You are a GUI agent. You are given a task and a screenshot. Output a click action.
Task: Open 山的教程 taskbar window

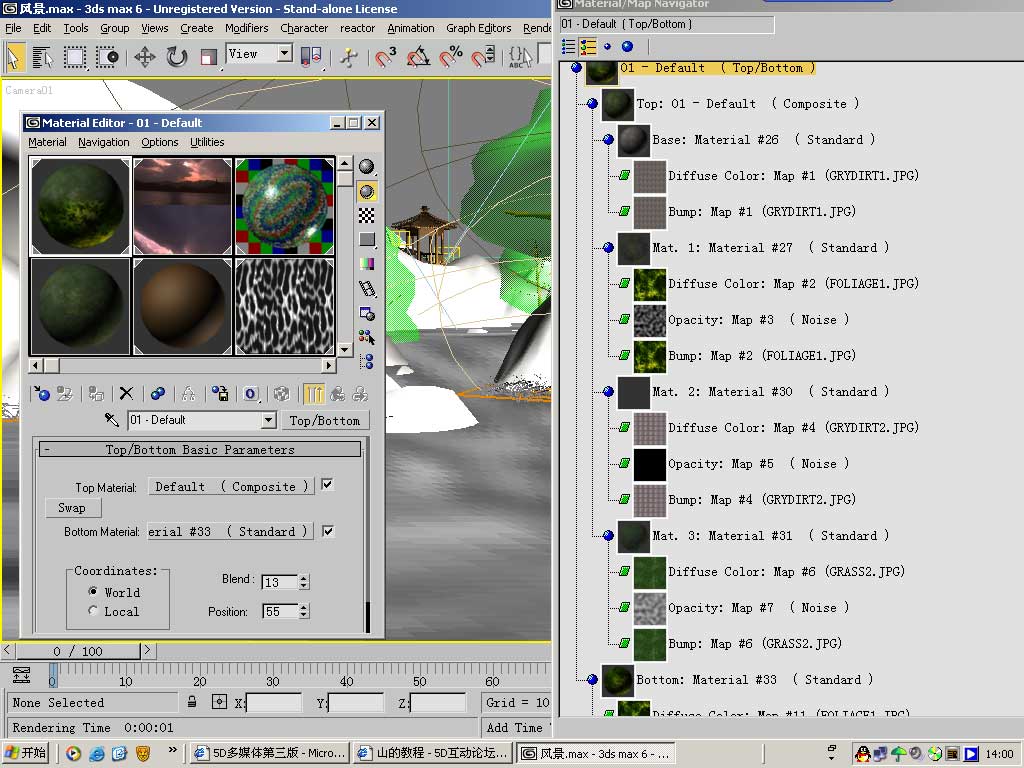point(433,753)
